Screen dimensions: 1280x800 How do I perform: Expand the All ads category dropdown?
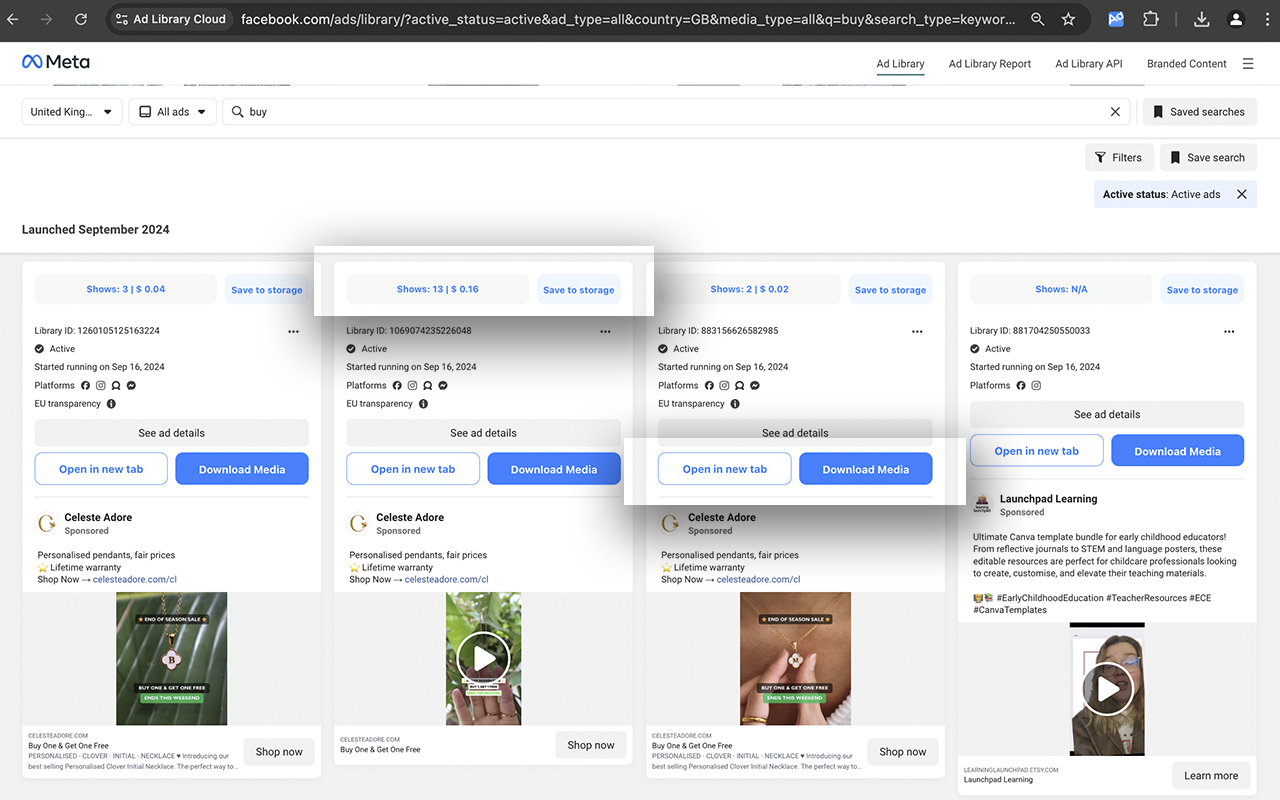pyautogui.click(x=173, y=112)
